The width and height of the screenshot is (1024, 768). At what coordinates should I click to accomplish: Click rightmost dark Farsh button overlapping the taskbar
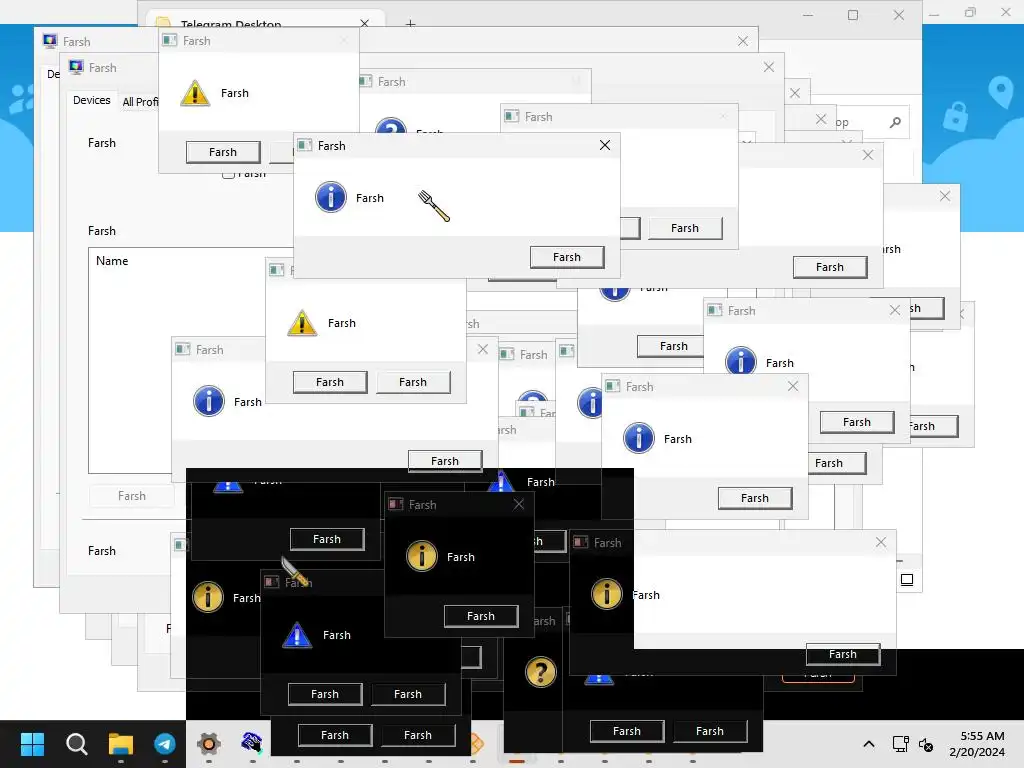(x=710, y=731)
